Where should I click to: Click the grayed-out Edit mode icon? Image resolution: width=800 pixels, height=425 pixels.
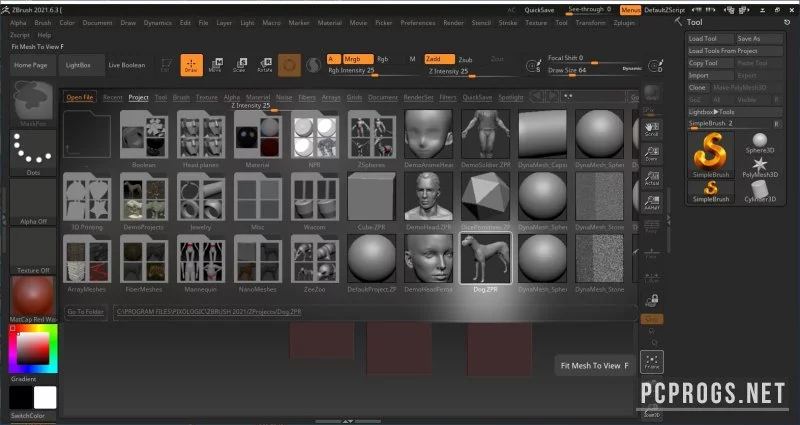[166, 65]
